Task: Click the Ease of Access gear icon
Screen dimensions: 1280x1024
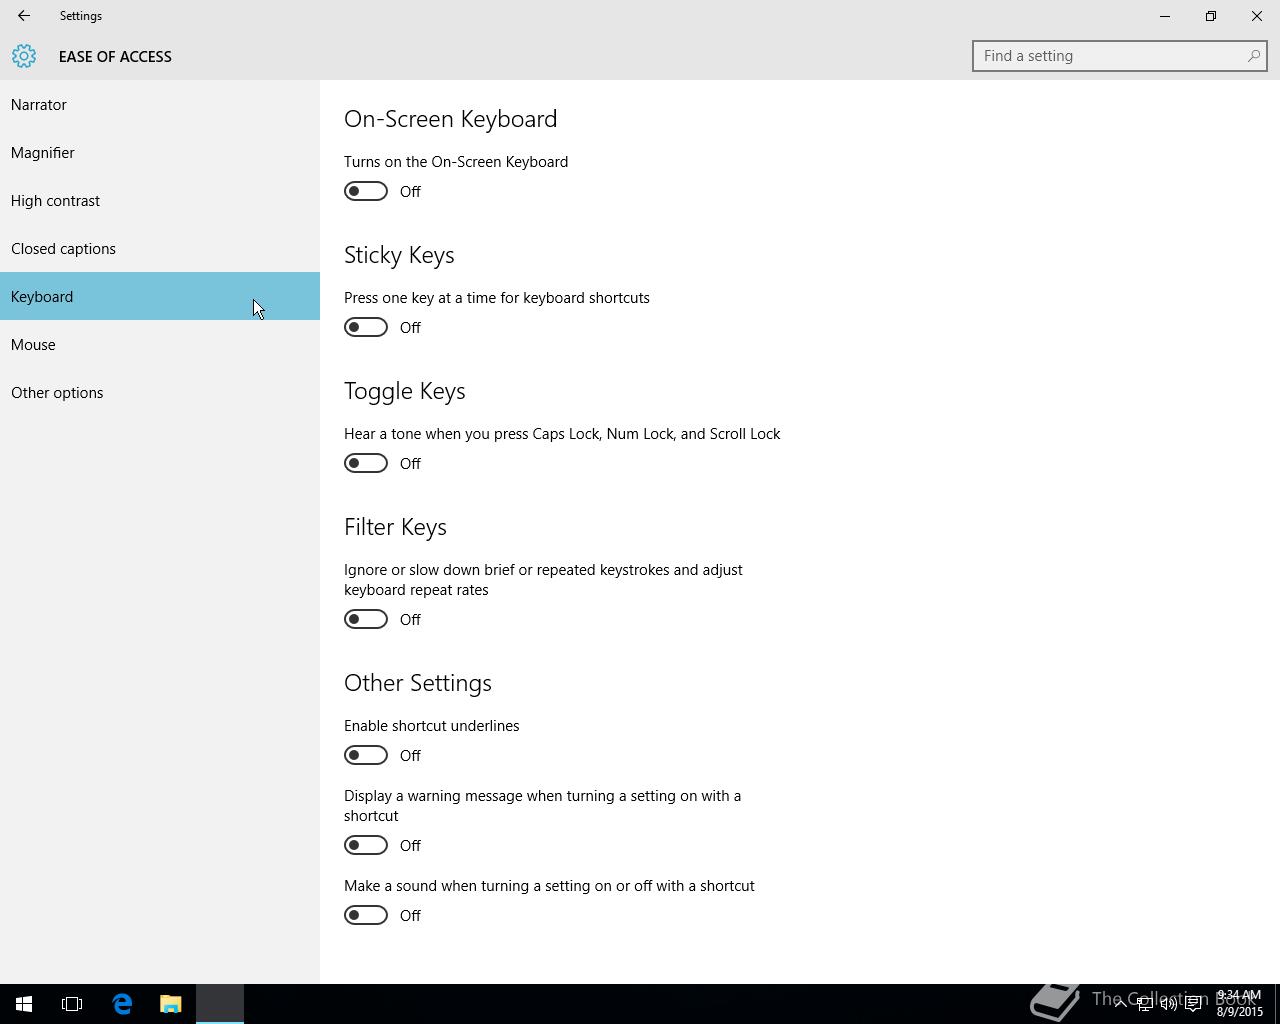Action: pos(24,56)
